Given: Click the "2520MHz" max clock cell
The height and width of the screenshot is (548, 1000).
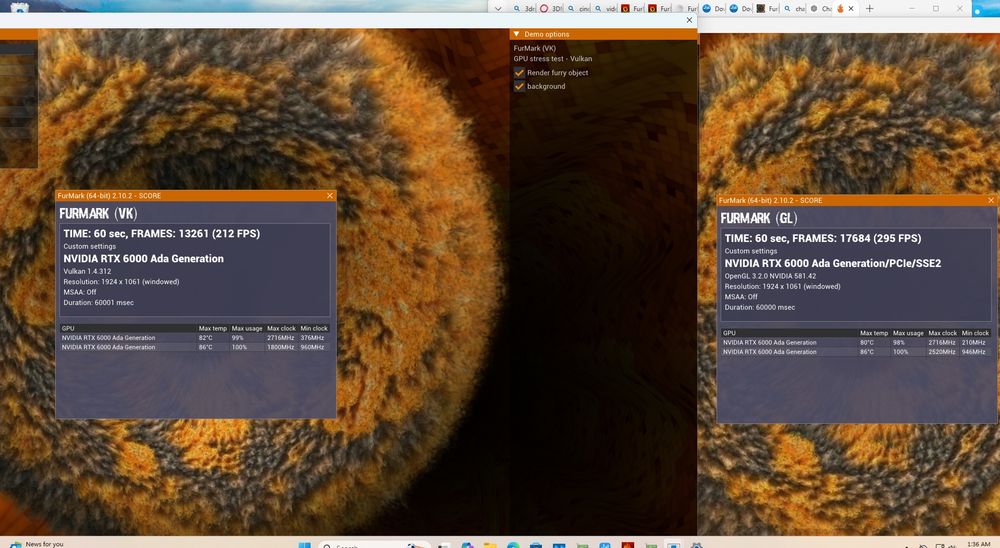Looking at the screenshot, I should (942, 352).
